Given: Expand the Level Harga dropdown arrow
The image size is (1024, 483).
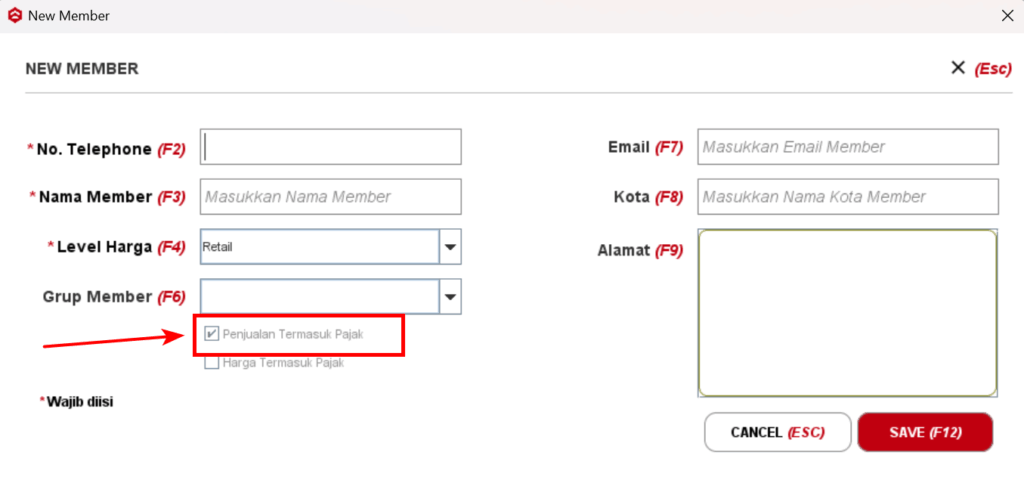Looking at the screenshot, I should (x=450, y=247).
